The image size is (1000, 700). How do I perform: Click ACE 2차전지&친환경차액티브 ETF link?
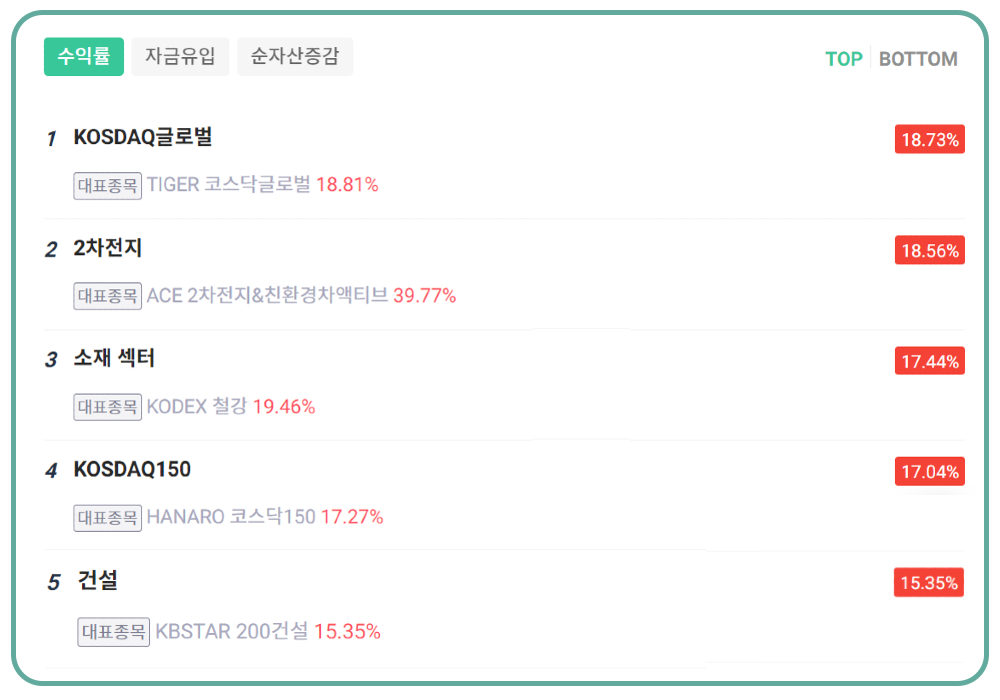click(267, 296)
